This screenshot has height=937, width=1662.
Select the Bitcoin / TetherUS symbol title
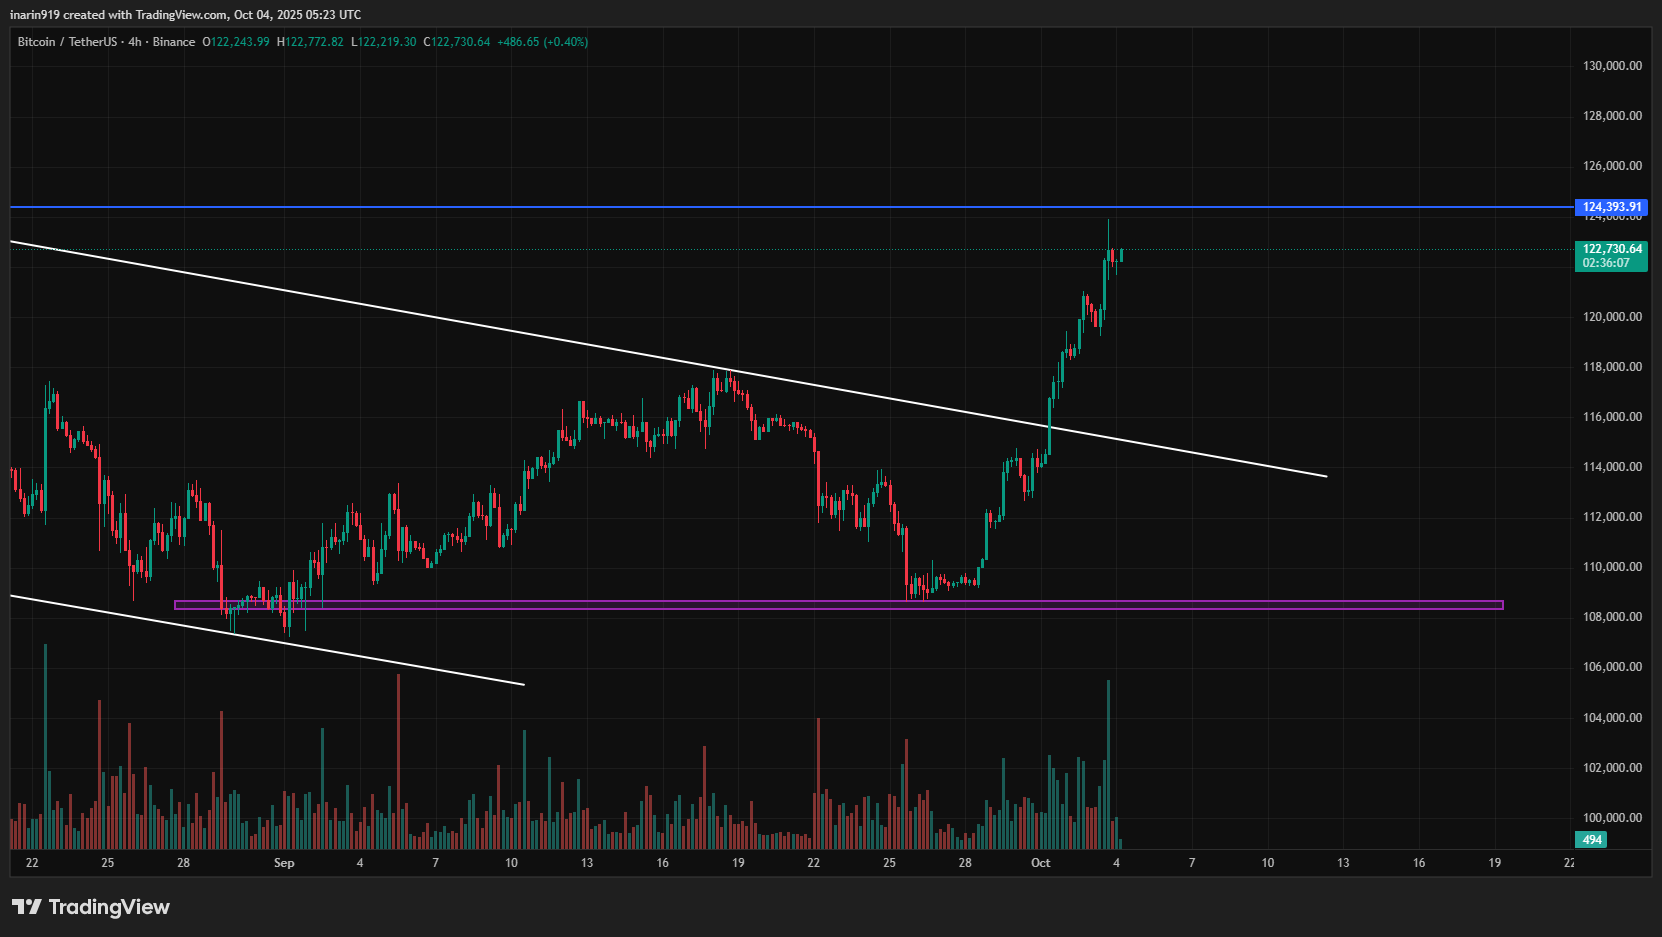pos(67,42)
